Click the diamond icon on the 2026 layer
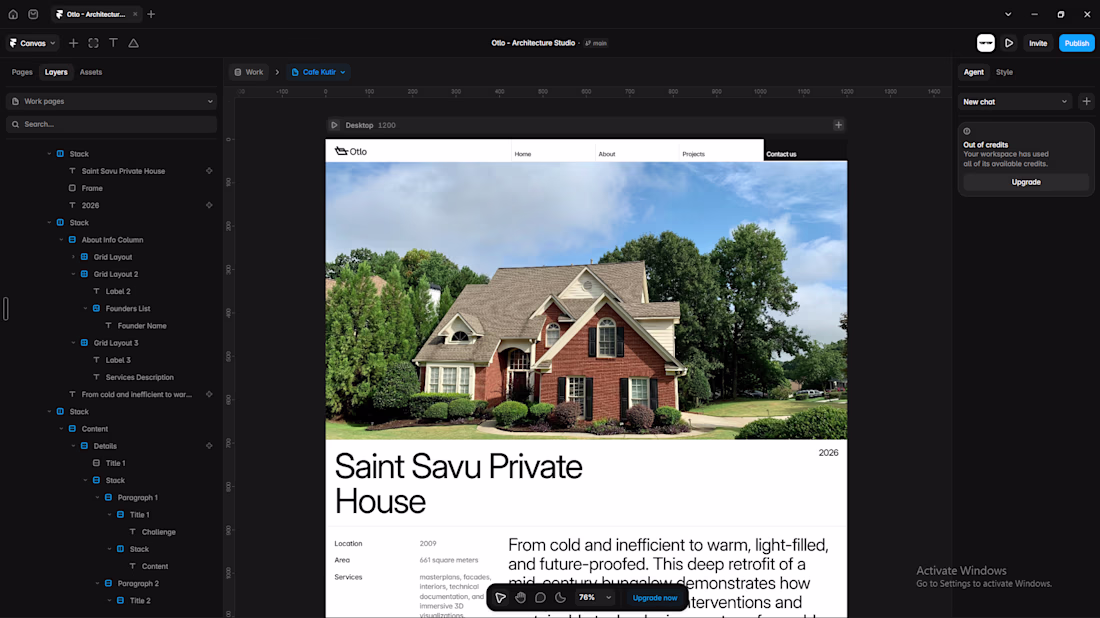The image size is (1100, 618). tap(209, 205)
